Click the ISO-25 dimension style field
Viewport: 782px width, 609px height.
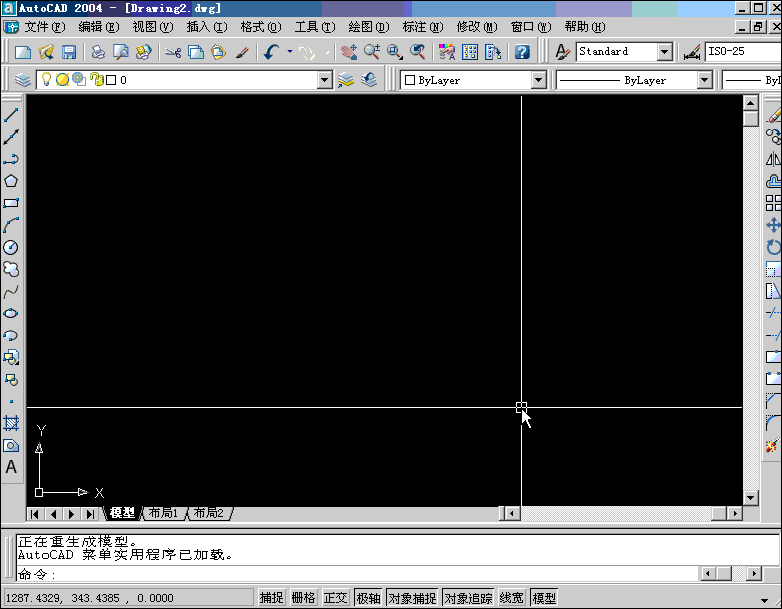[x=743, y=51]
